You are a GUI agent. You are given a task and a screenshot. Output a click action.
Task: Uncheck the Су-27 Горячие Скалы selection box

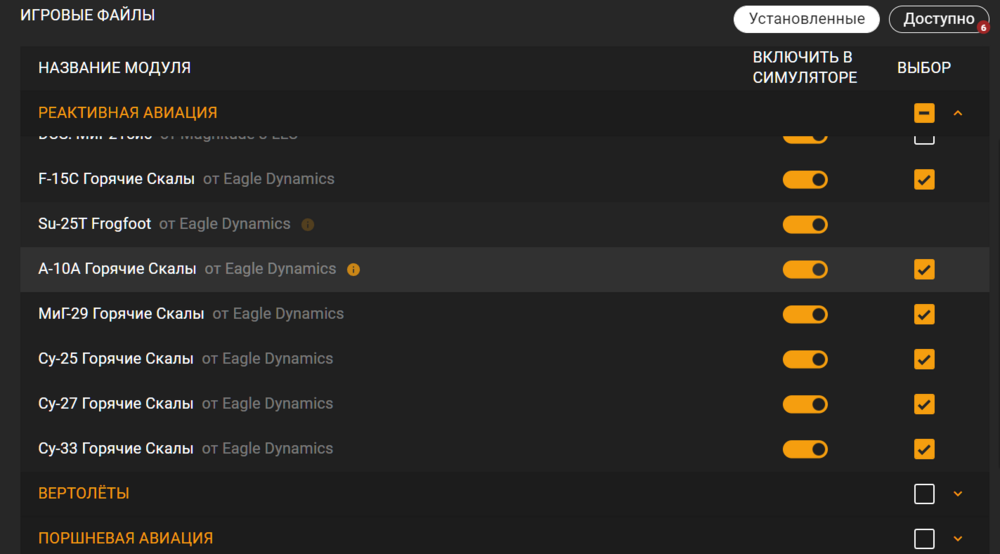(x=924, y=404)
